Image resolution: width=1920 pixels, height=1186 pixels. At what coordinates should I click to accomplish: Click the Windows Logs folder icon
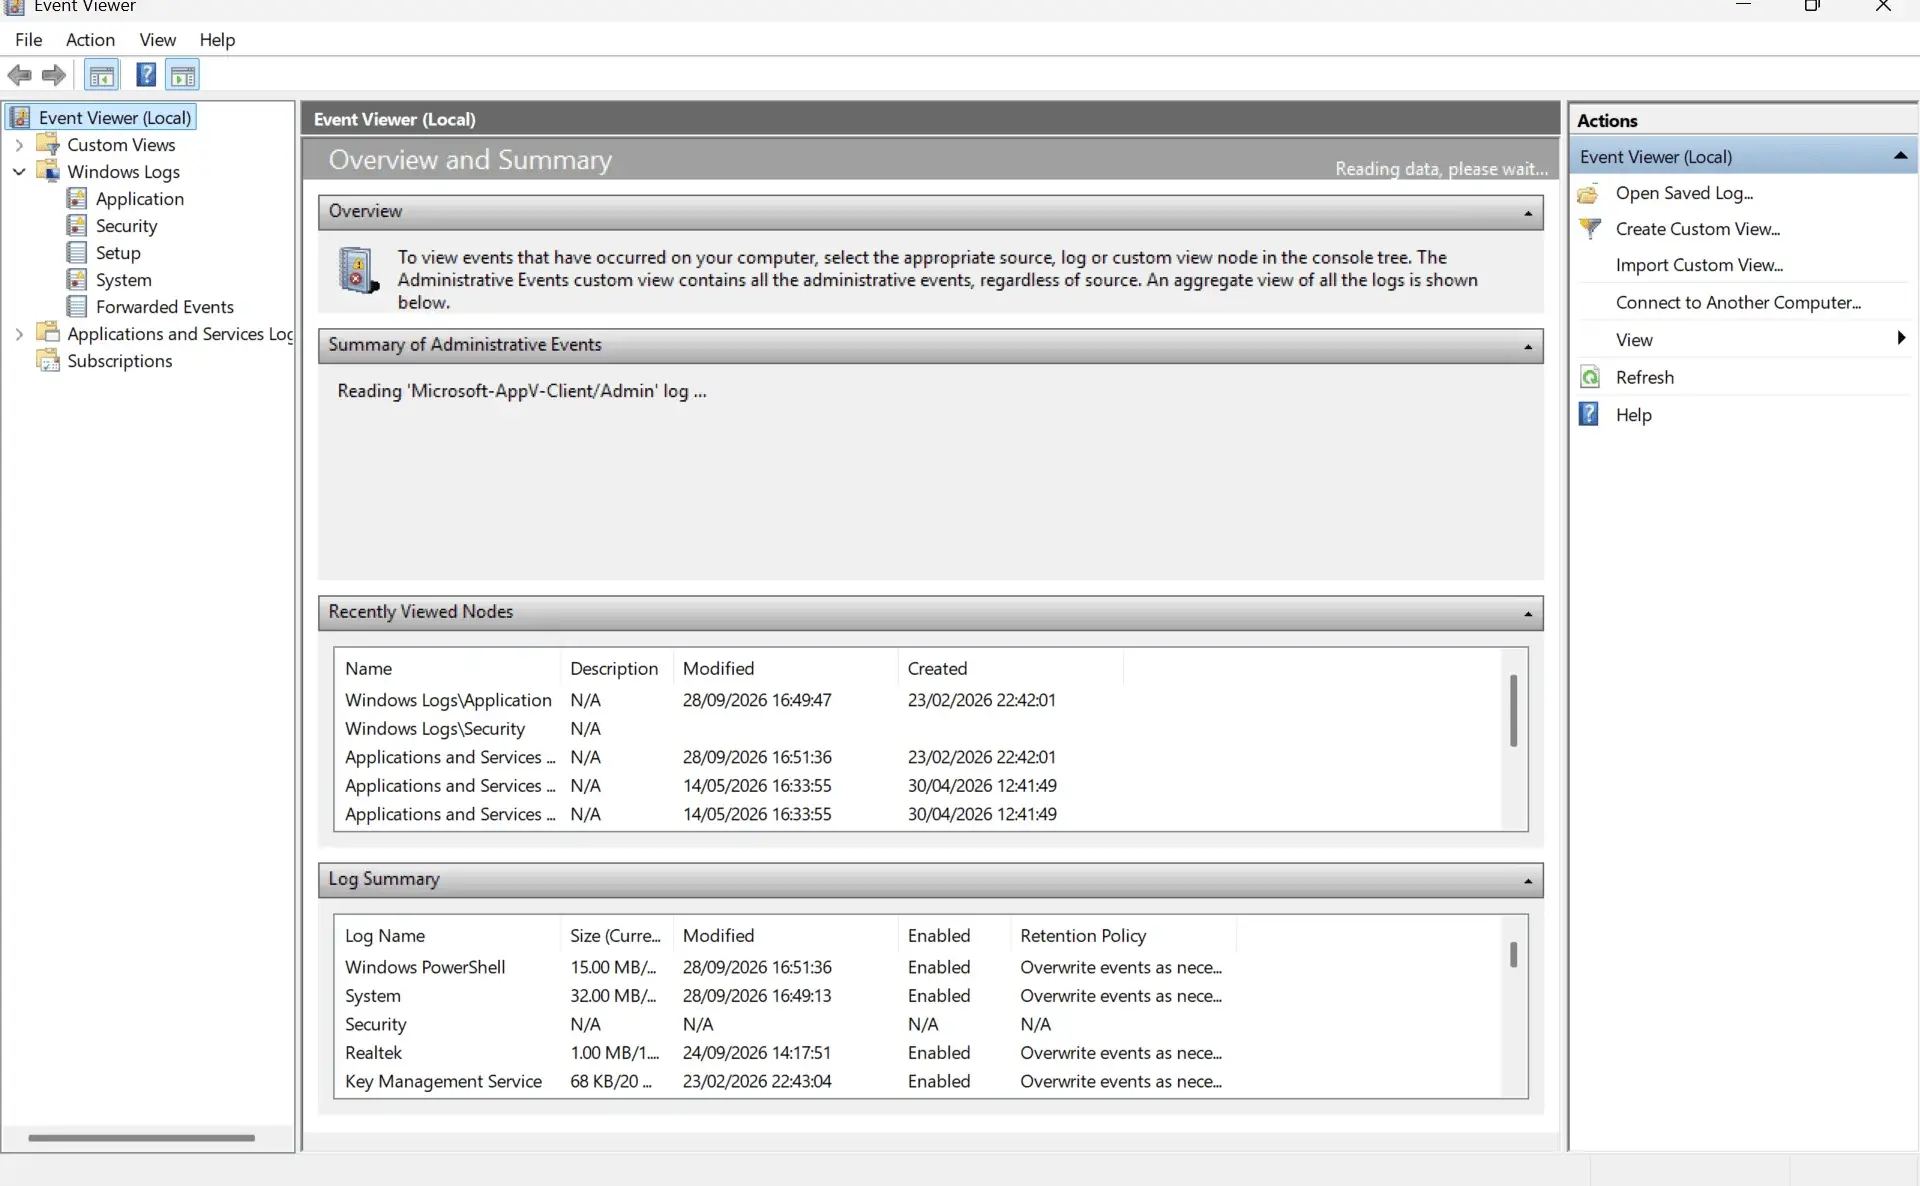click(47, 171)
